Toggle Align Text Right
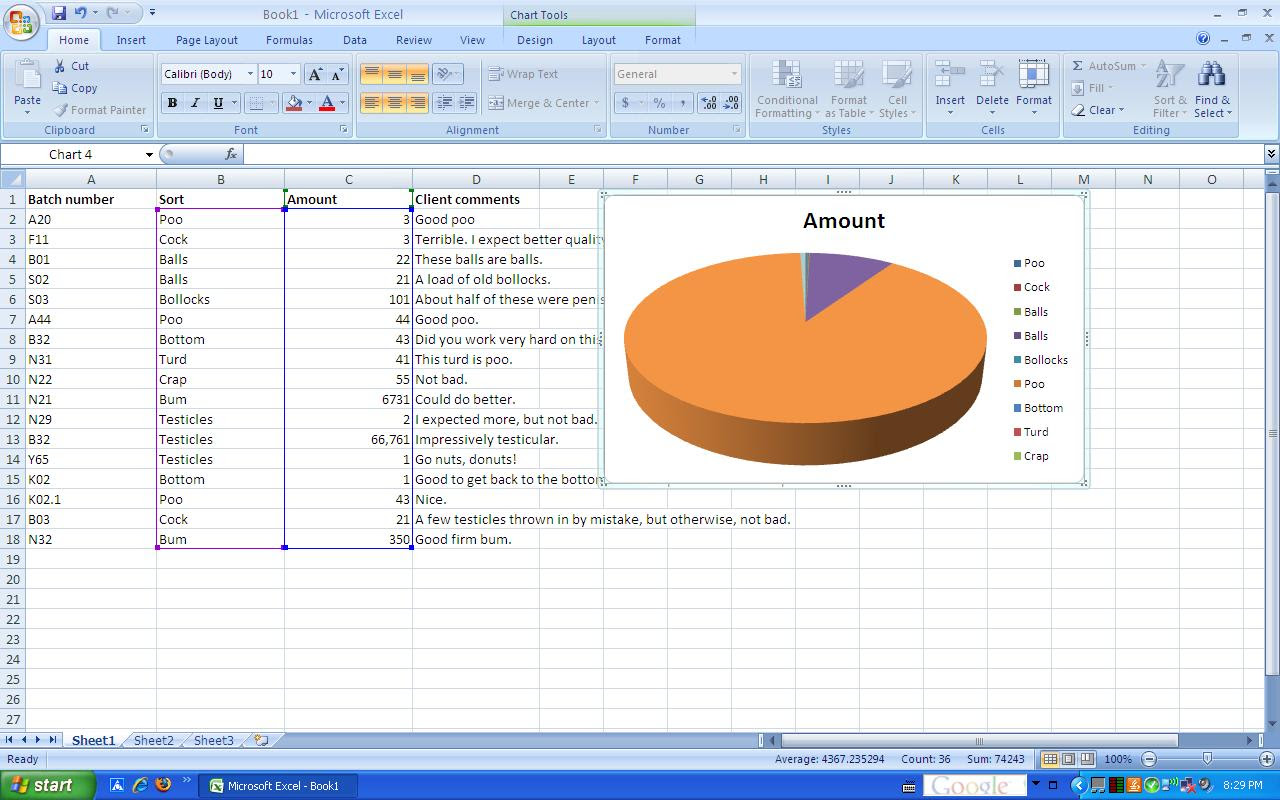 point(417,103)
